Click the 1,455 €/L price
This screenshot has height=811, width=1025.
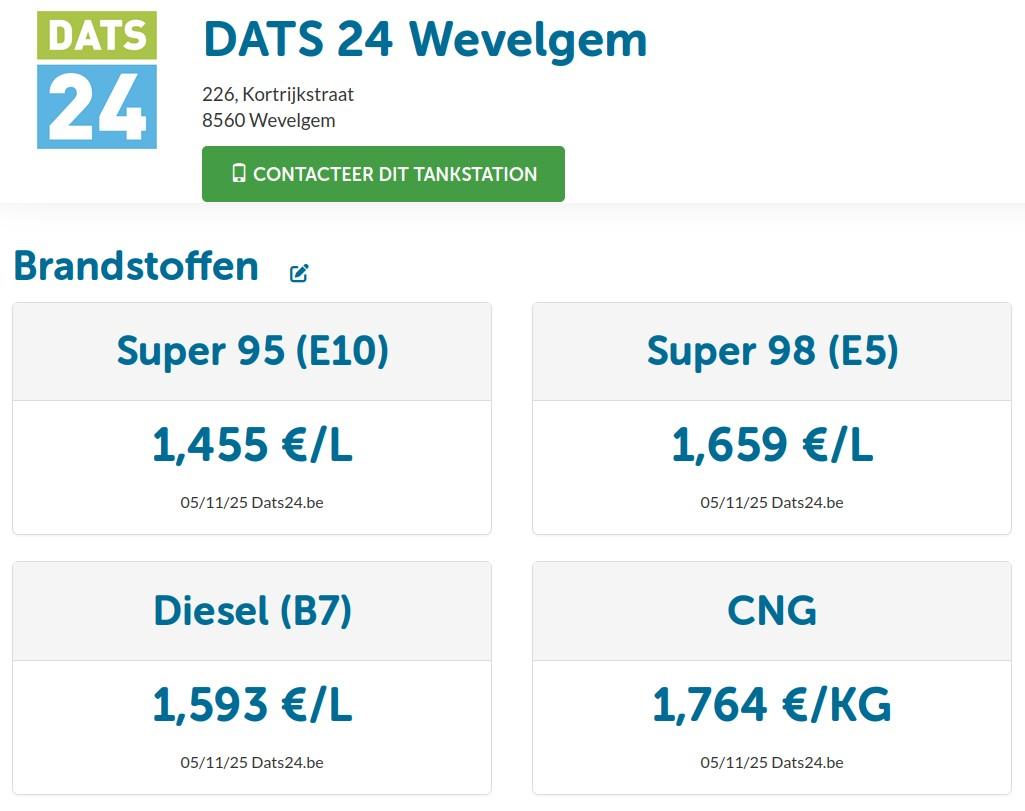252,445
